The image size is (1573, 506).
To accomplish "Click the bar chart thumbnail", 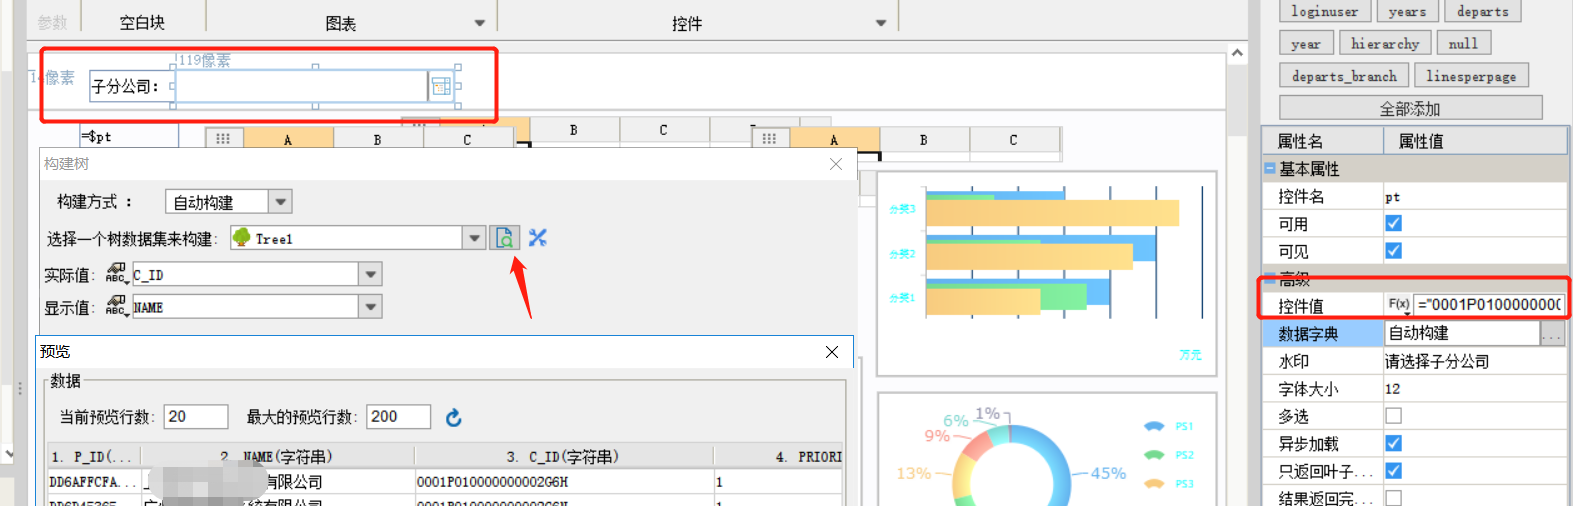I will coord(1047,274).
